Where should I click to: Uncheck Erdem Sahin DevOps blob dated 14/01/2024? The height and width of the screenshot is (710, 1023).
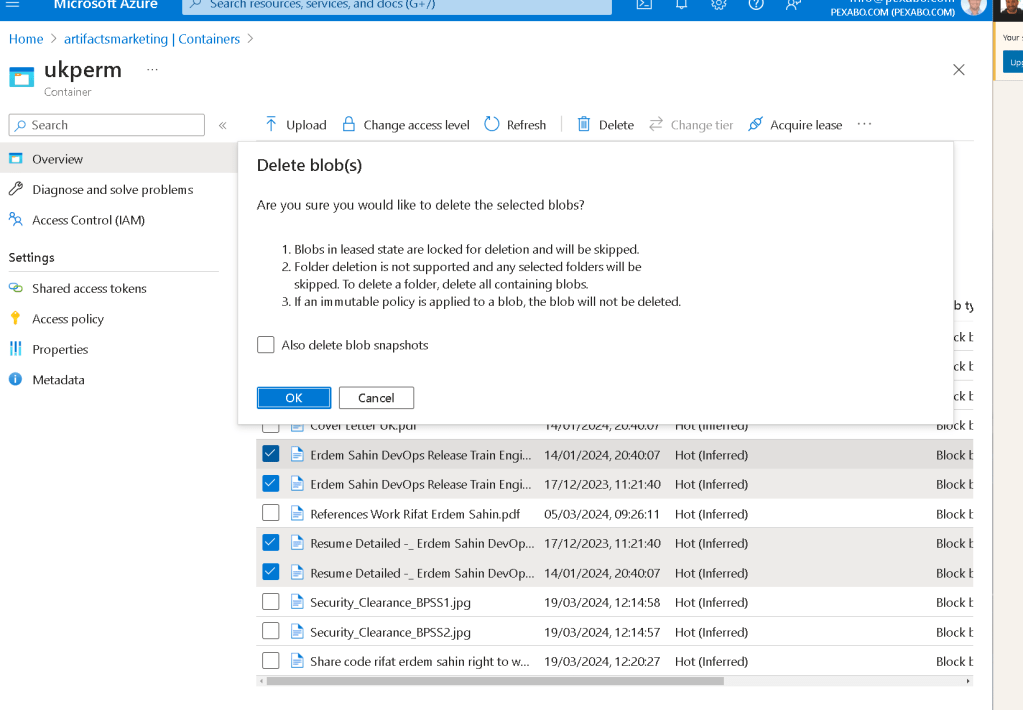click(x=271, y=454)
